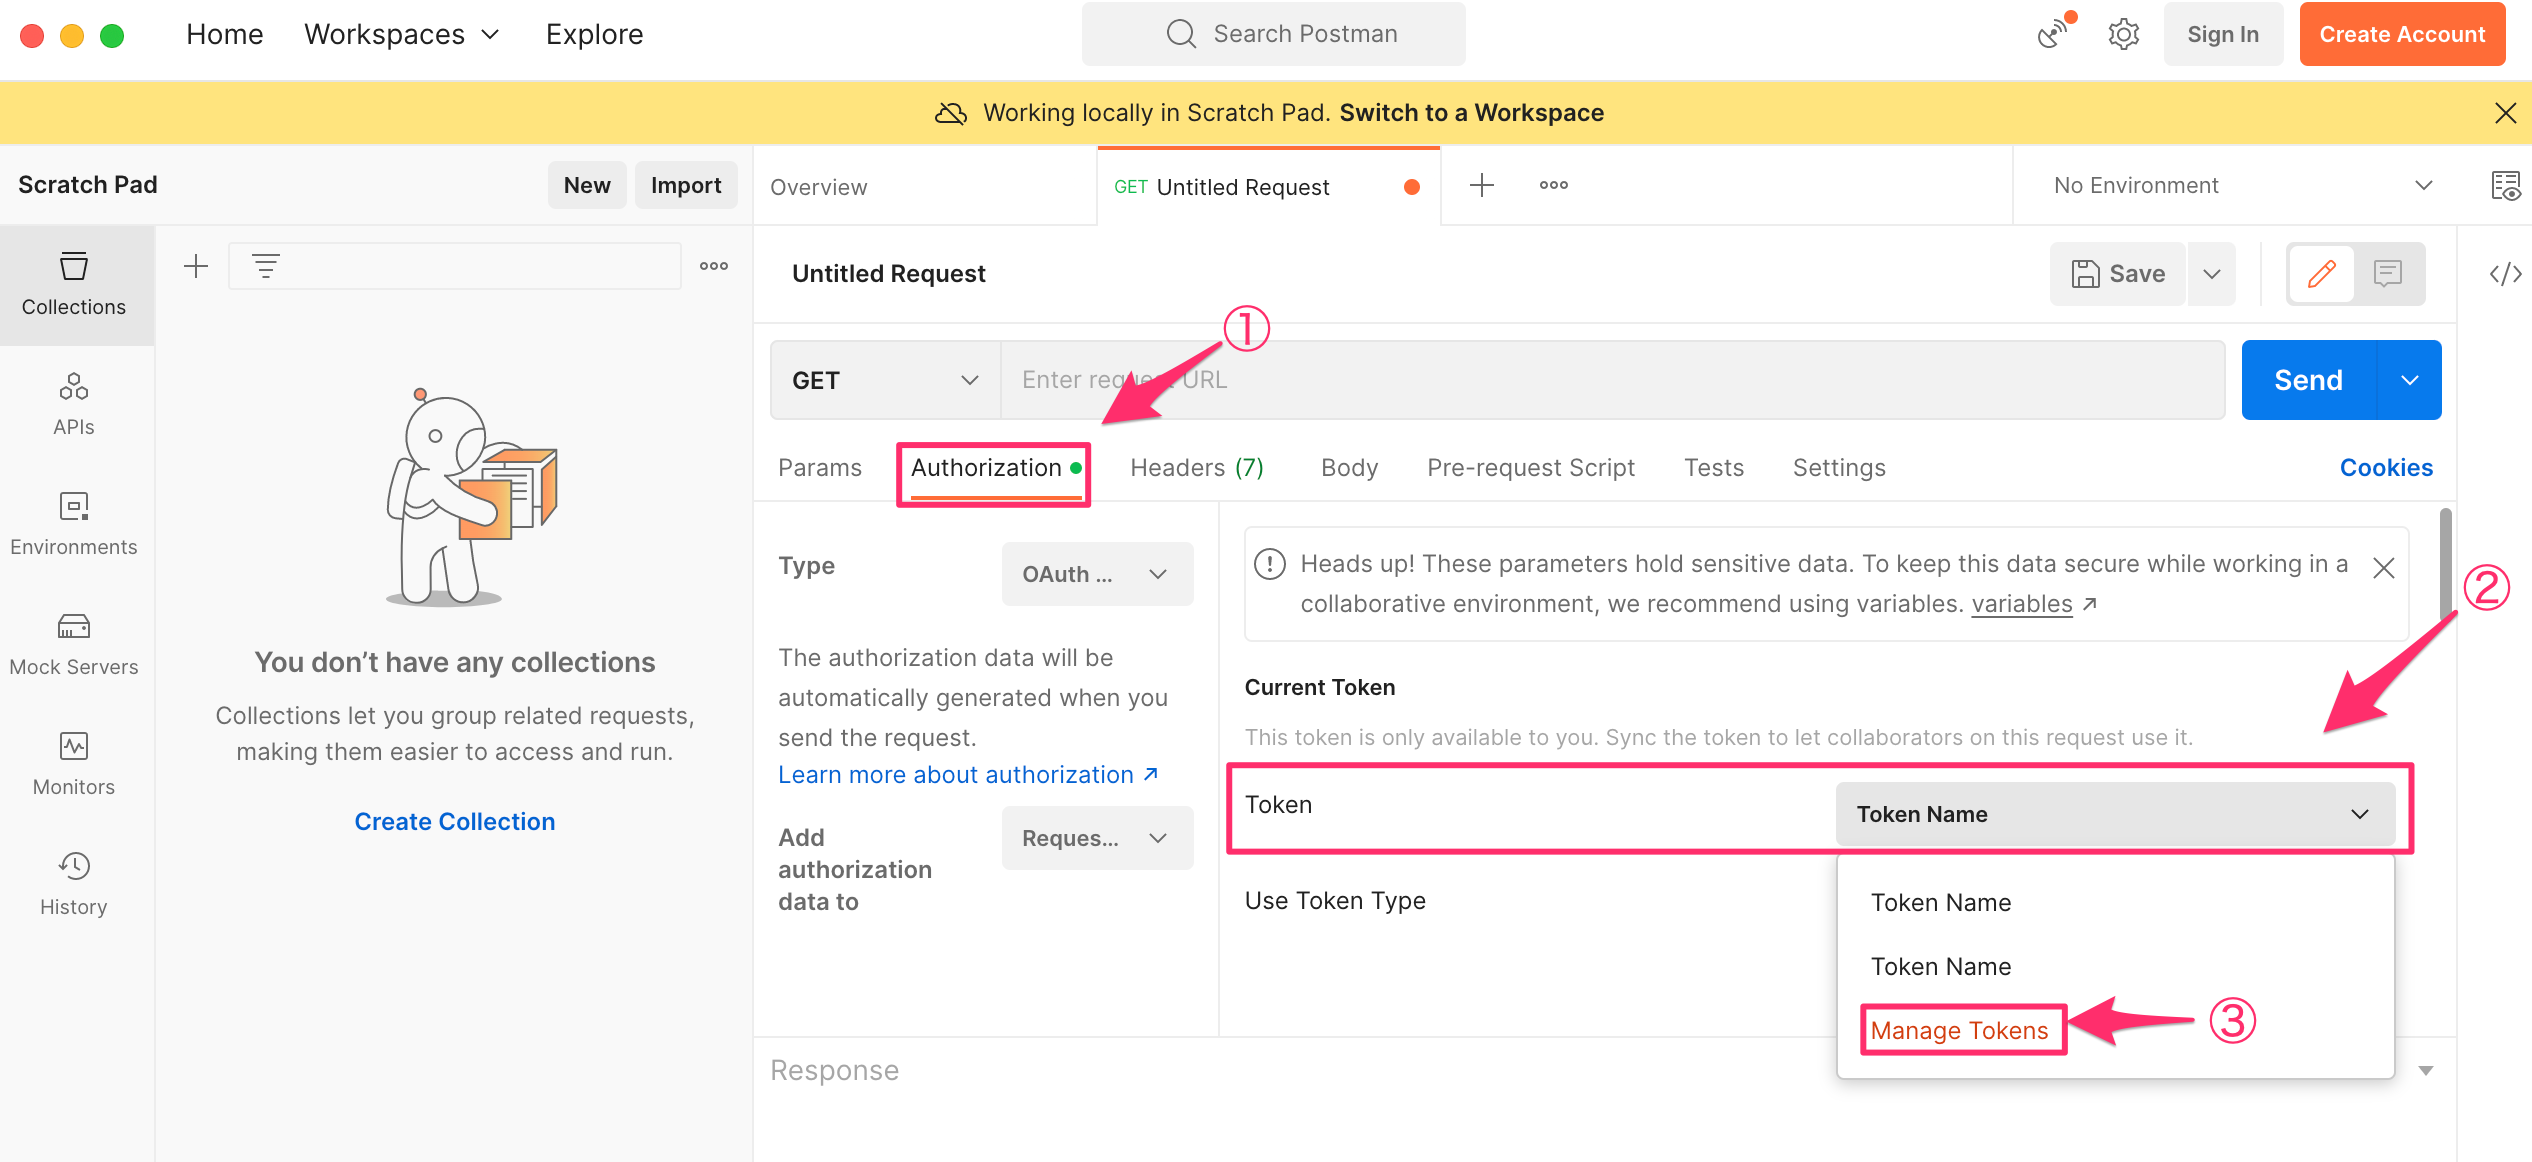Switch to the Authorization tab
This screenshot has height=1162, width=2532.
994,468
